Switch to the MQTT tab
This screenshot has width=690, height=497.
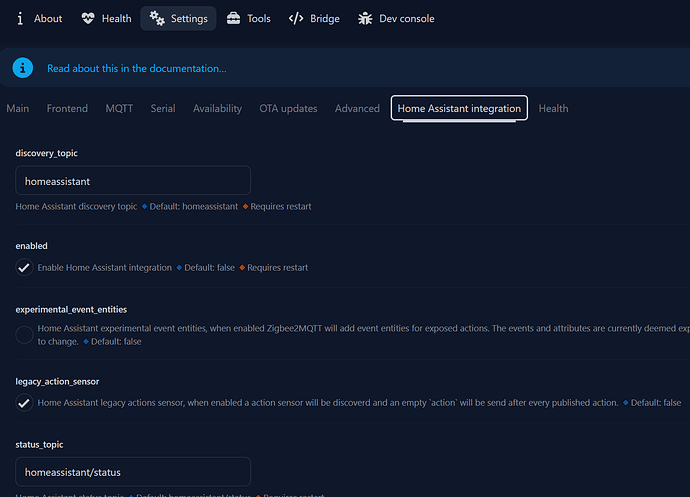(x=119, y=108)
